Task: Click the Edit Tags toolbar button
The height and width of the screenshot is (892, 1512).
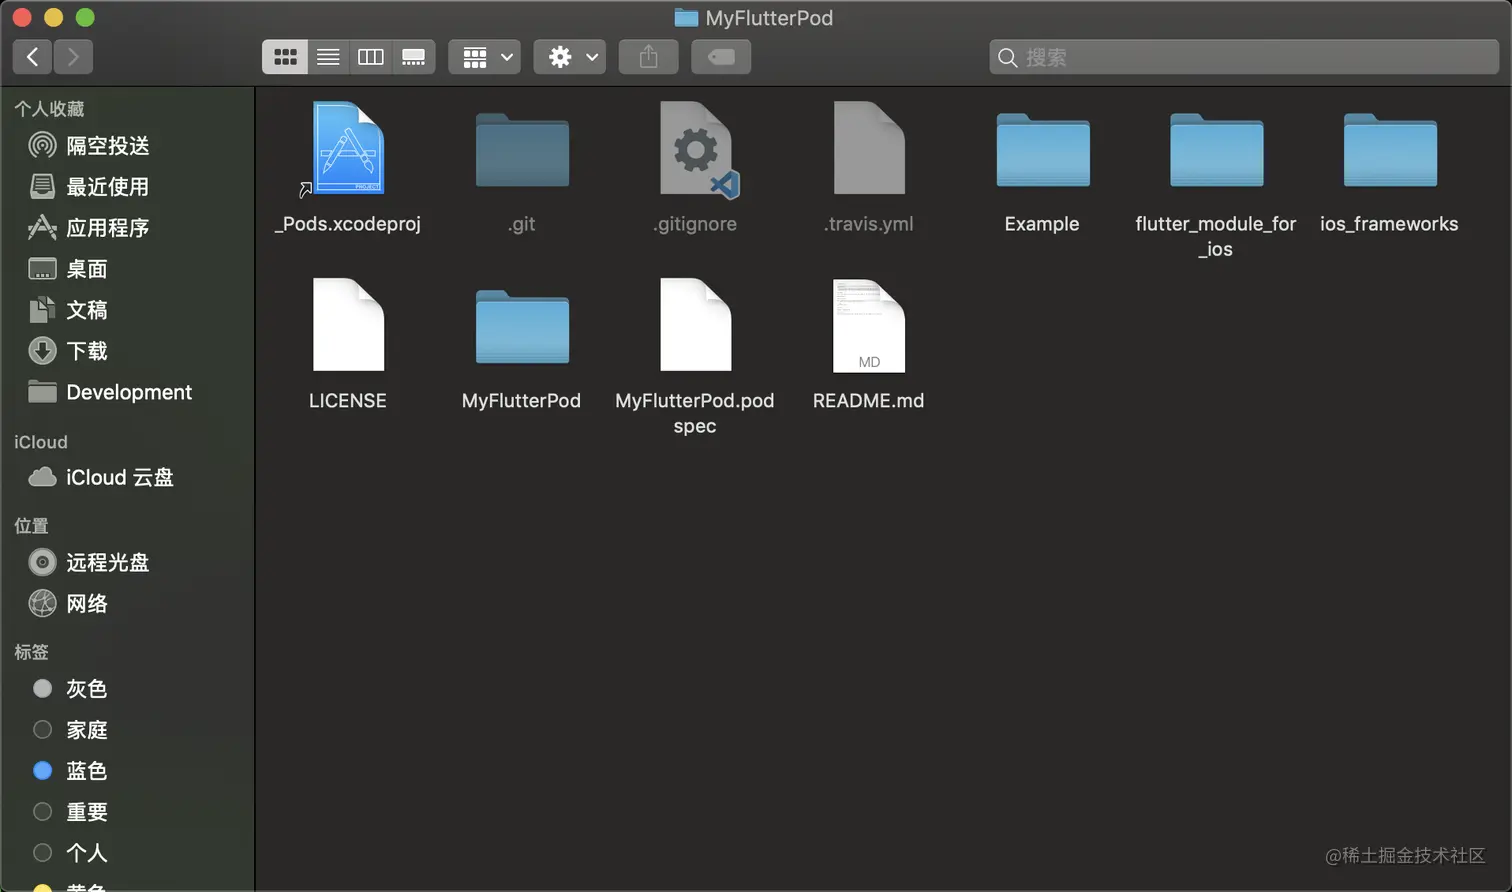Action: coord(721,57)
